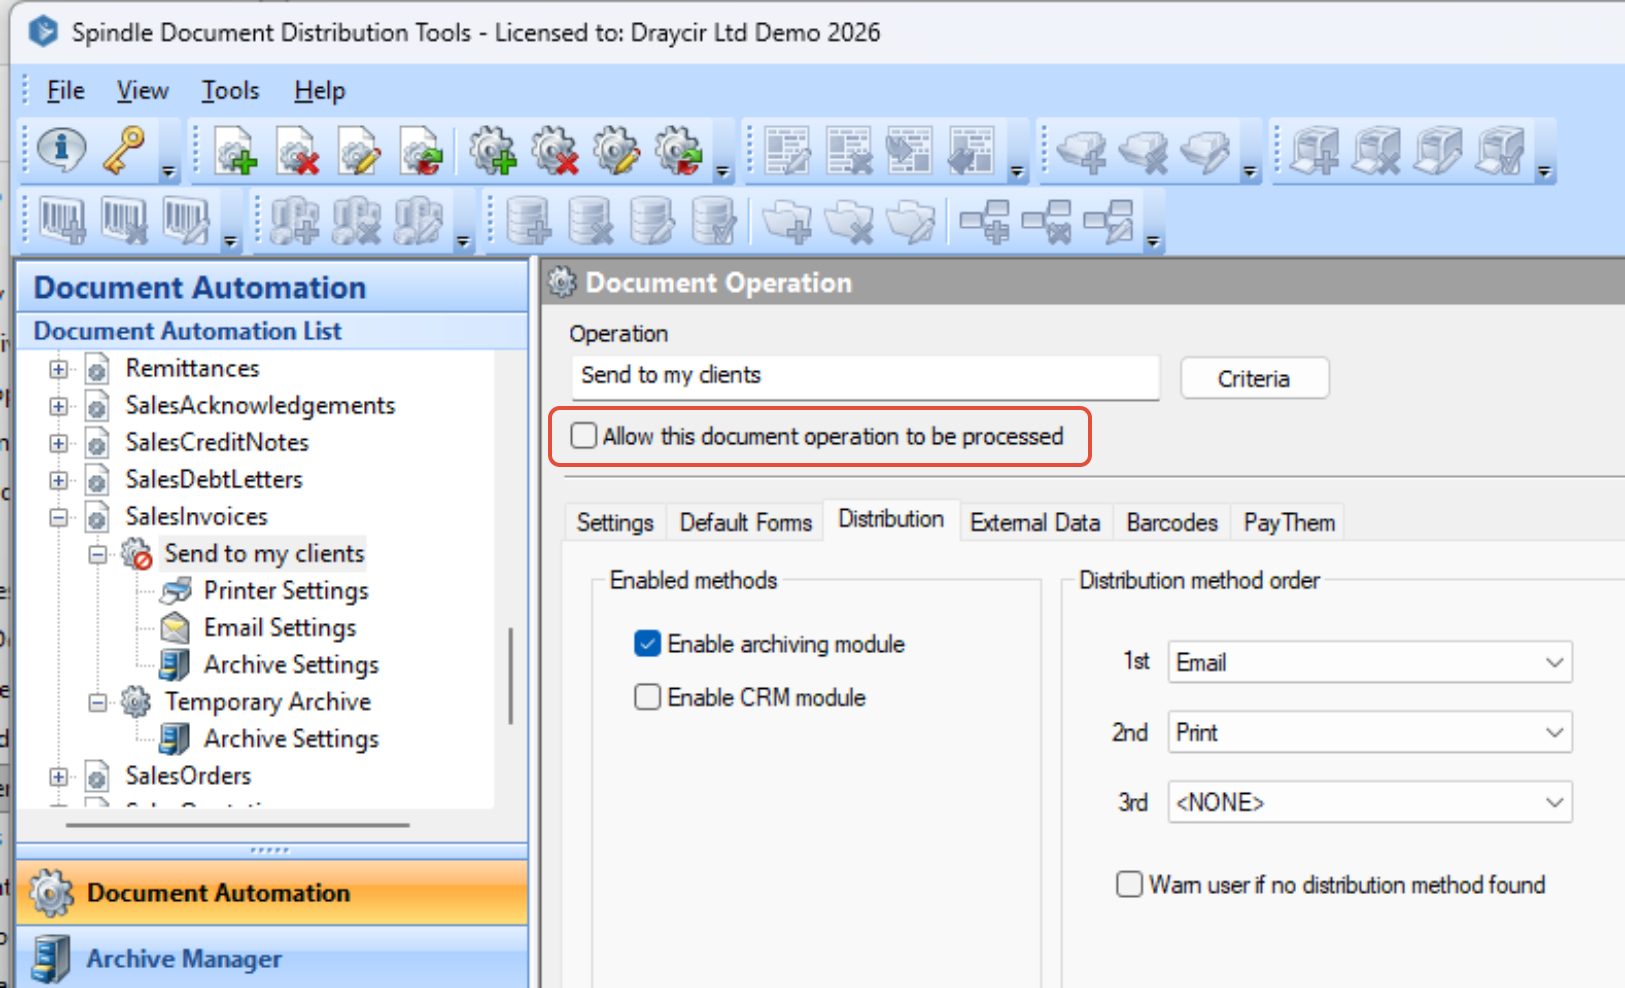Click the greyed network node edit icon
The width and height of the screenshot is (1625, 988).
pyautogui.click(x=1108, y=221)
